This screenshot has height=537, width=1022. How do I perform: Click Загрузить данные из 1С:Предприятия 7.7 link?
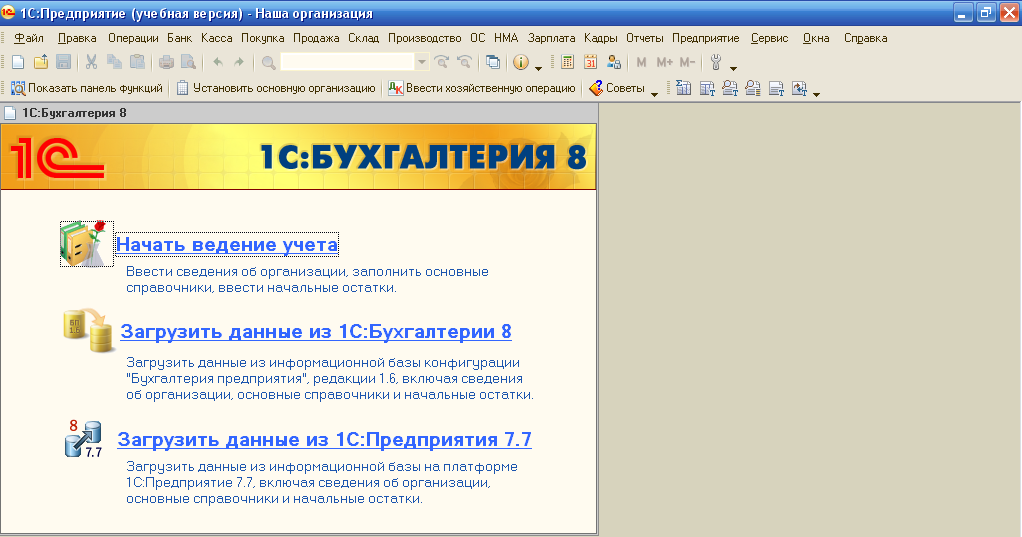pyautogui.click(x=325, y=439)
